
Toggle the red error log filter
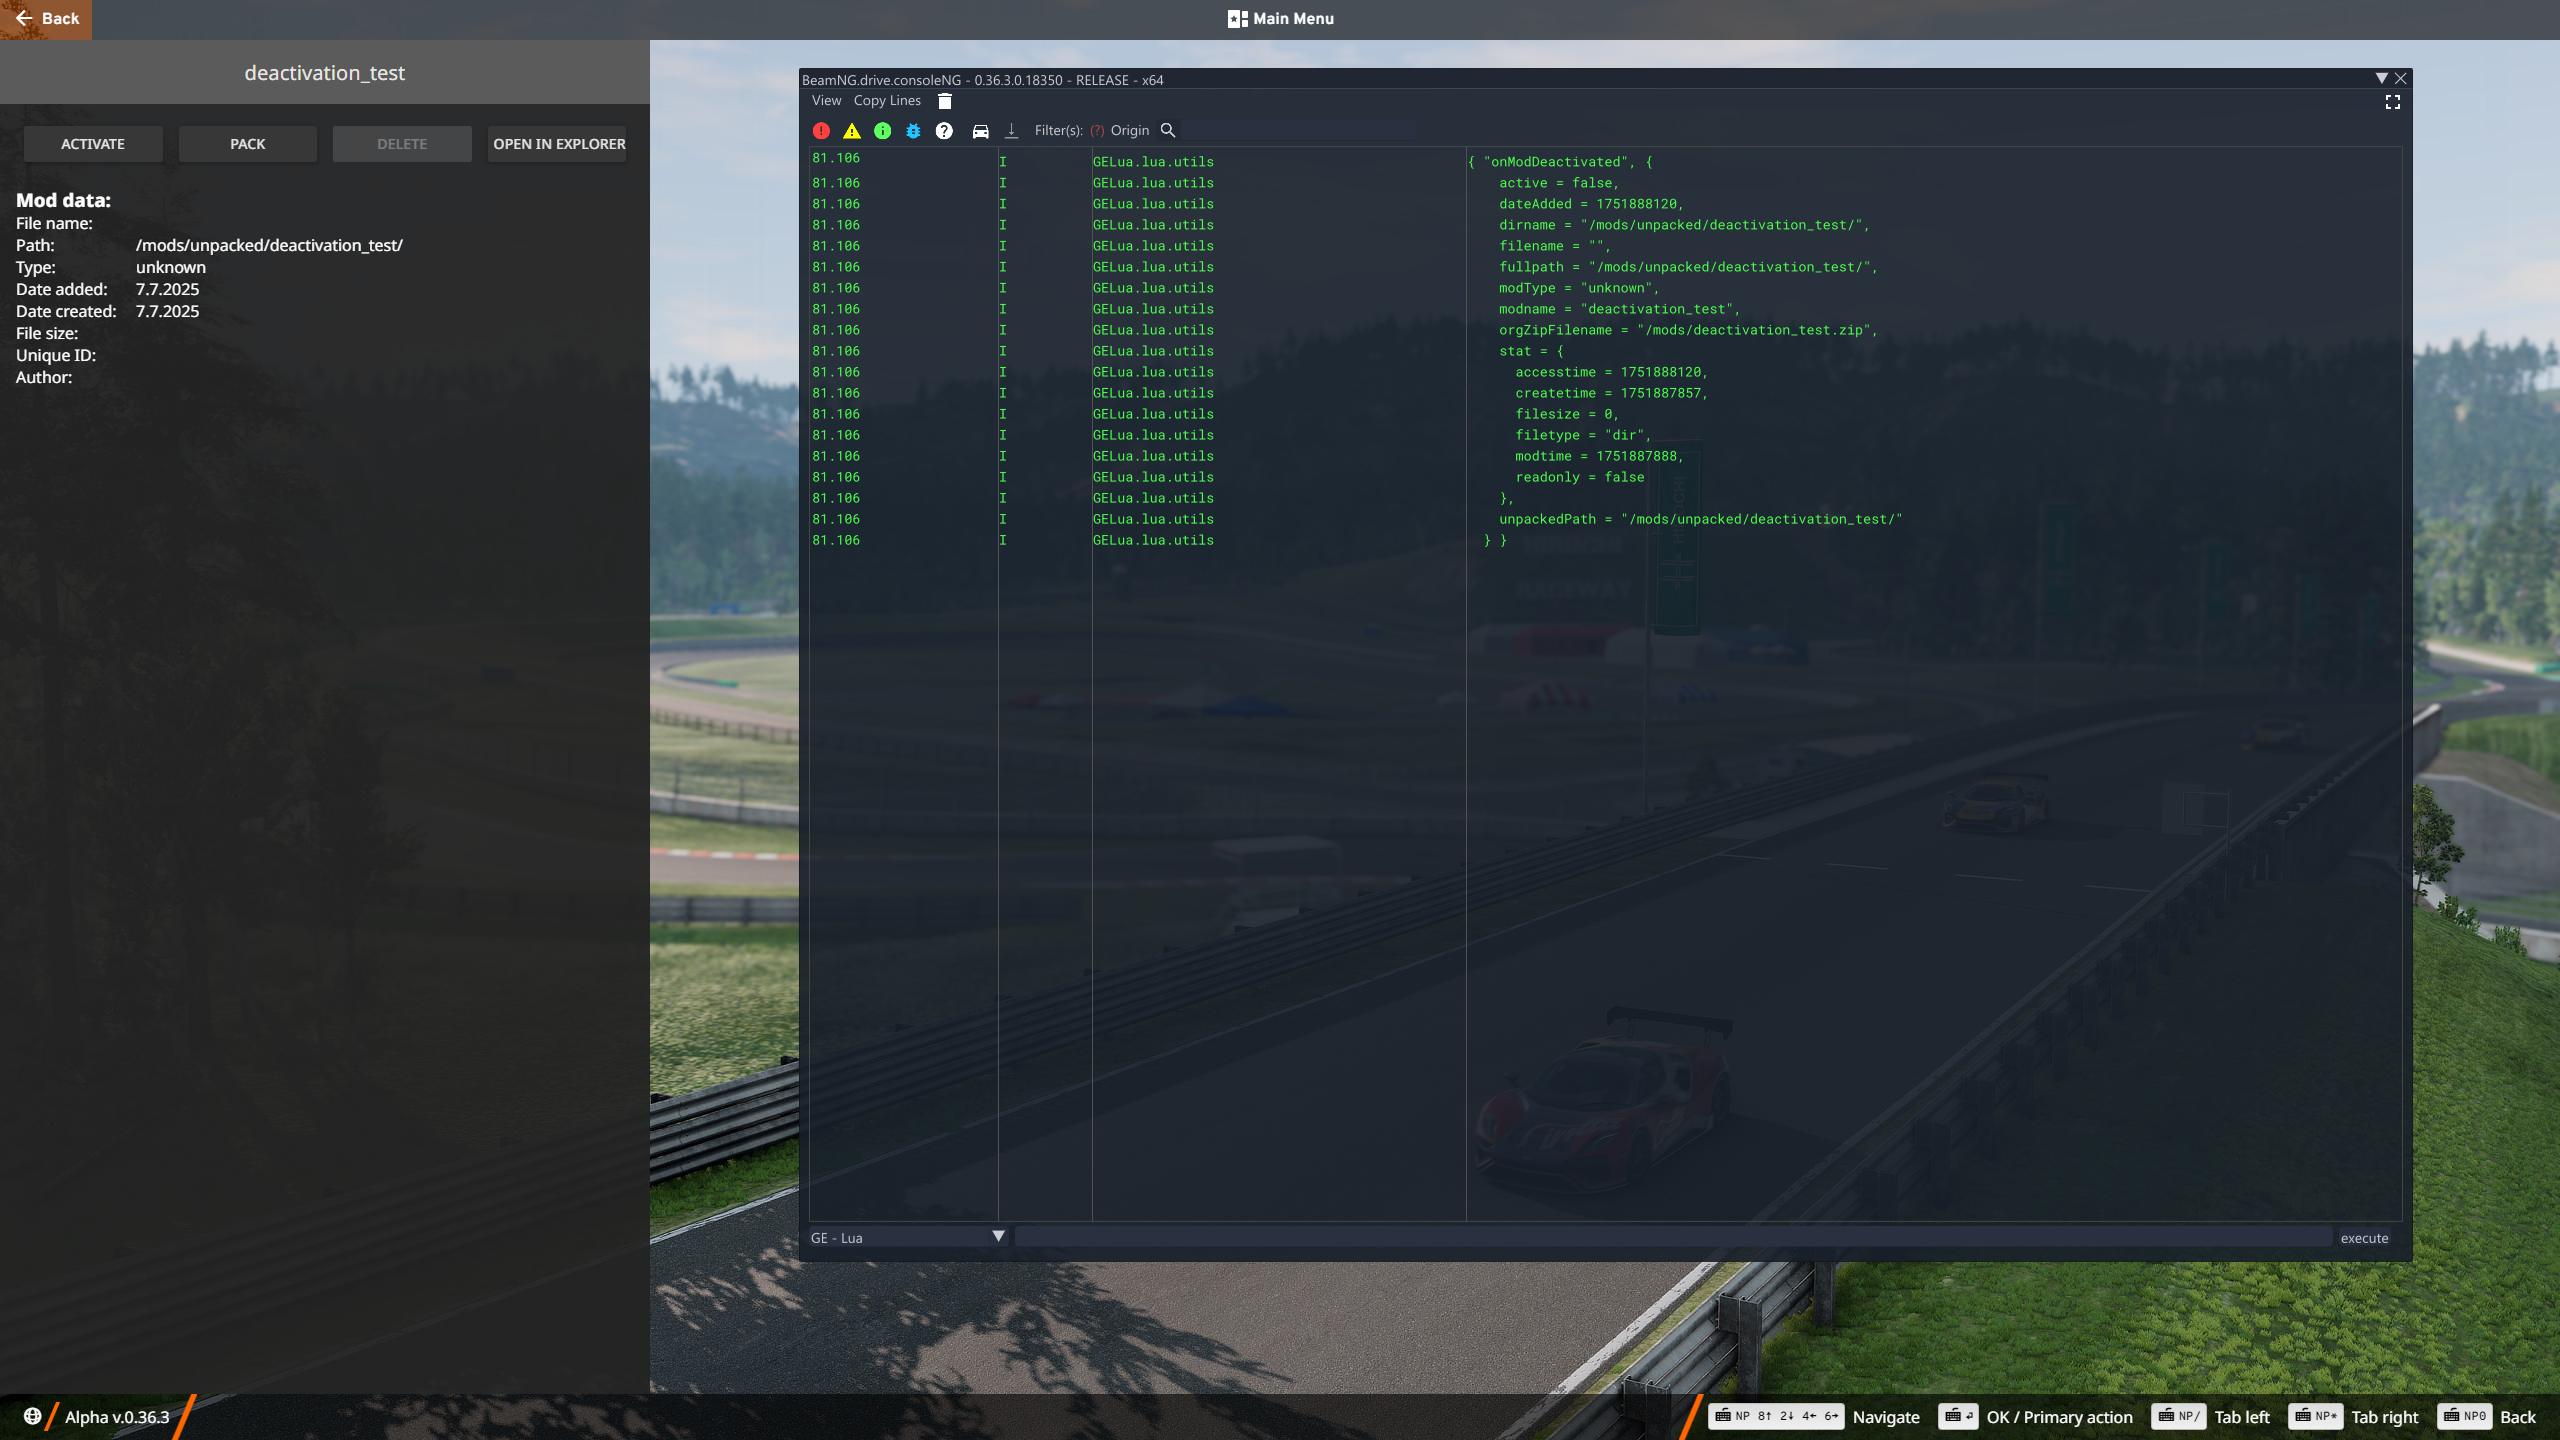click(821, 131)
